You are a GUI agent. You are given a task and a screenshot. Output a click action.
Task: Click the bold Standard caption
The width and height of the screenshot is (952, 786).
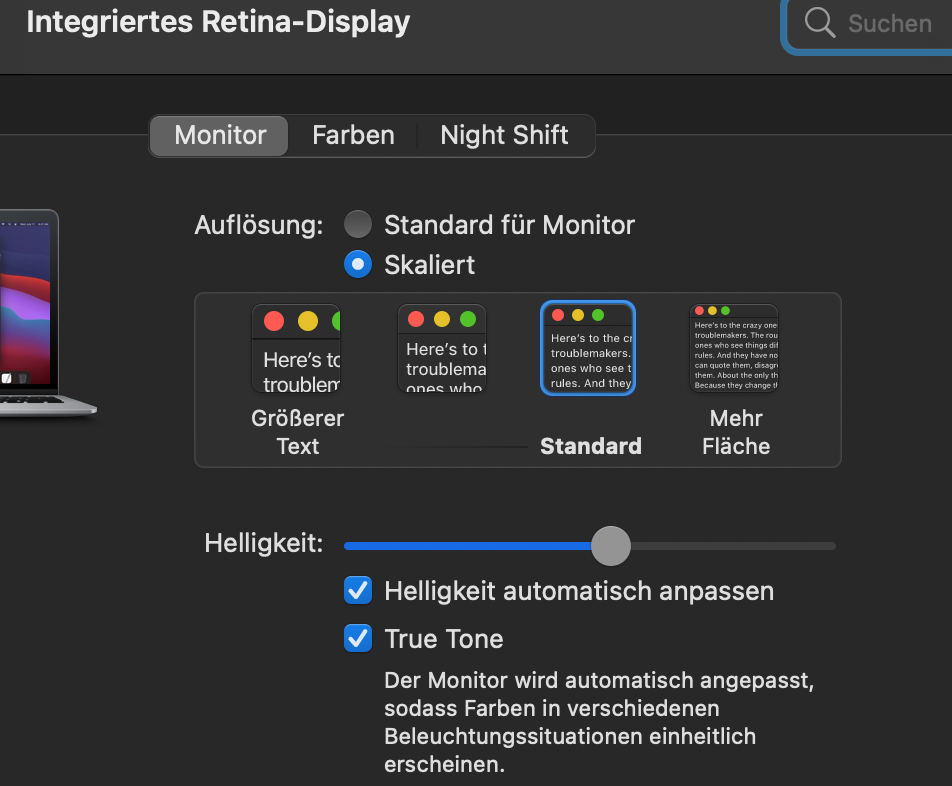pos(590,446)
